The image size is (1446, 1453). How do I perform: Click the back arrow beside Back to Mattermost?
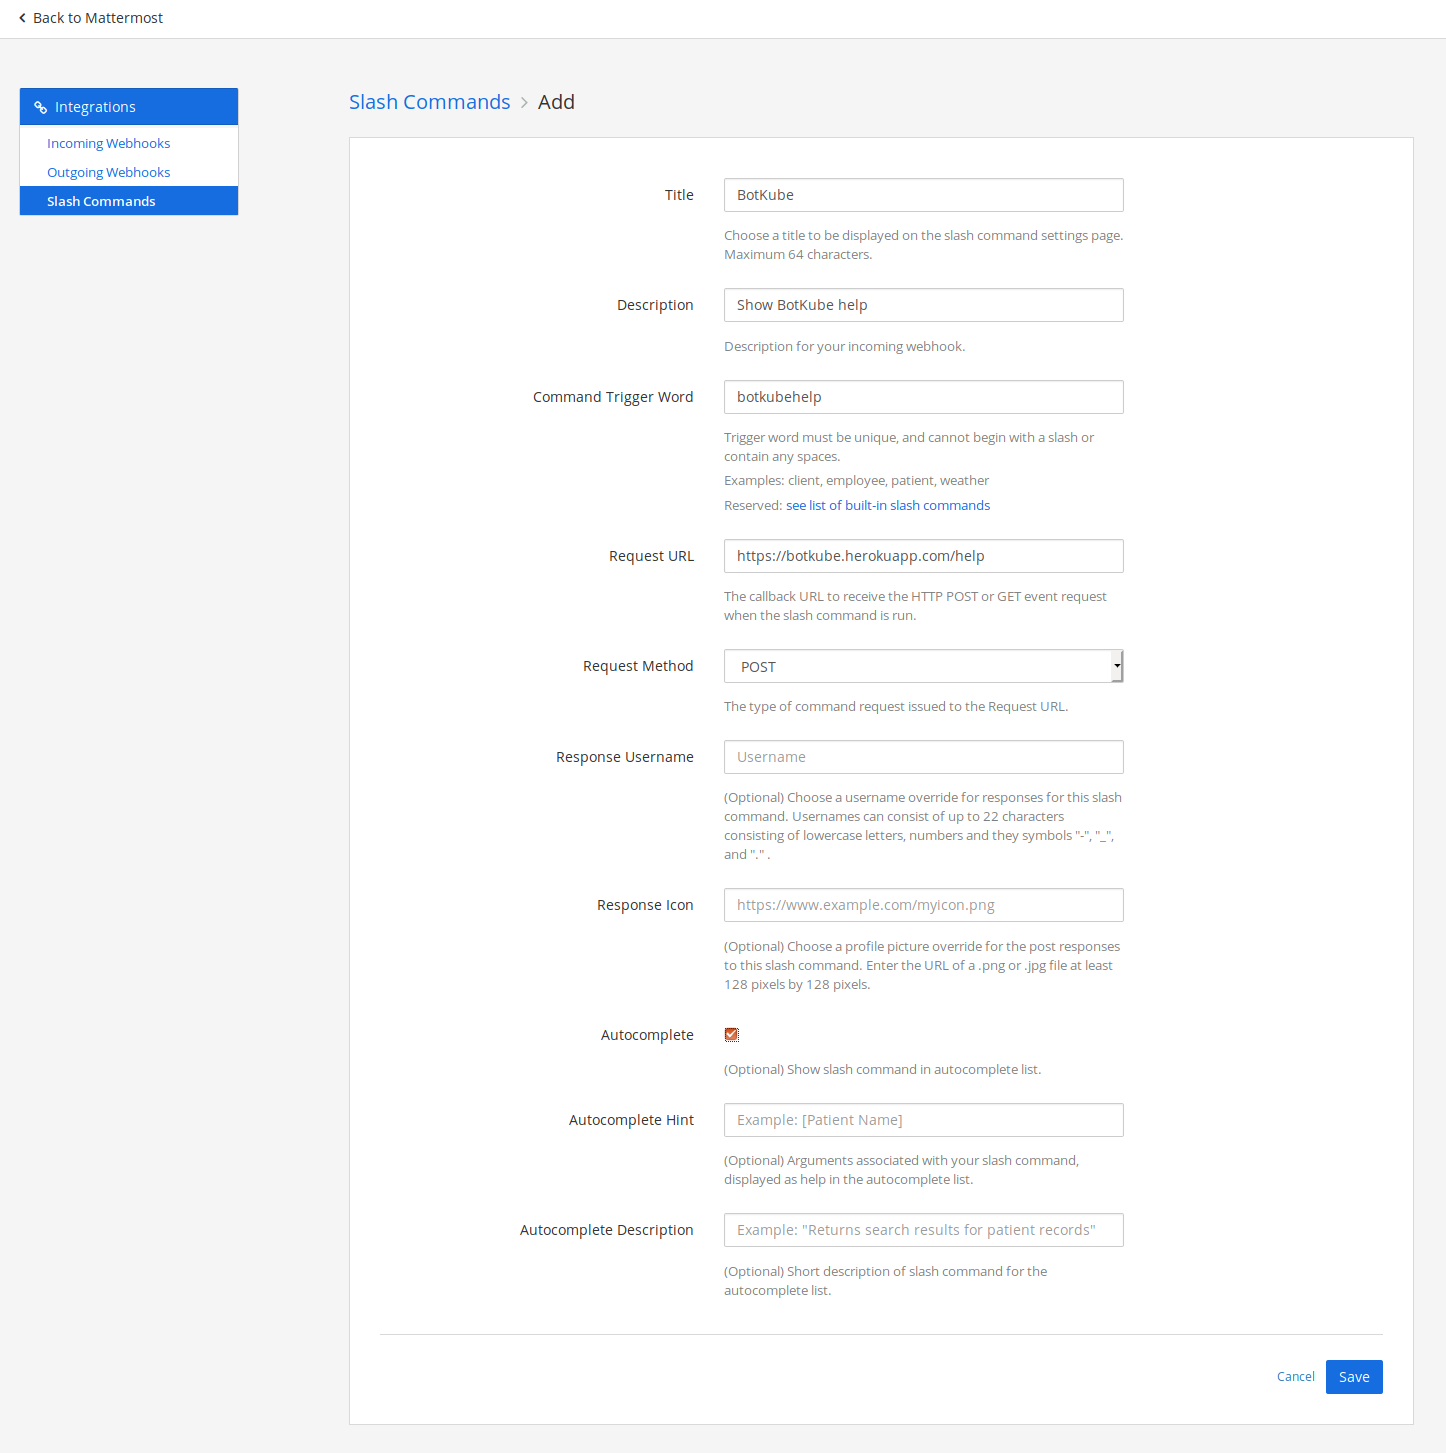click(x=22, y=18)
